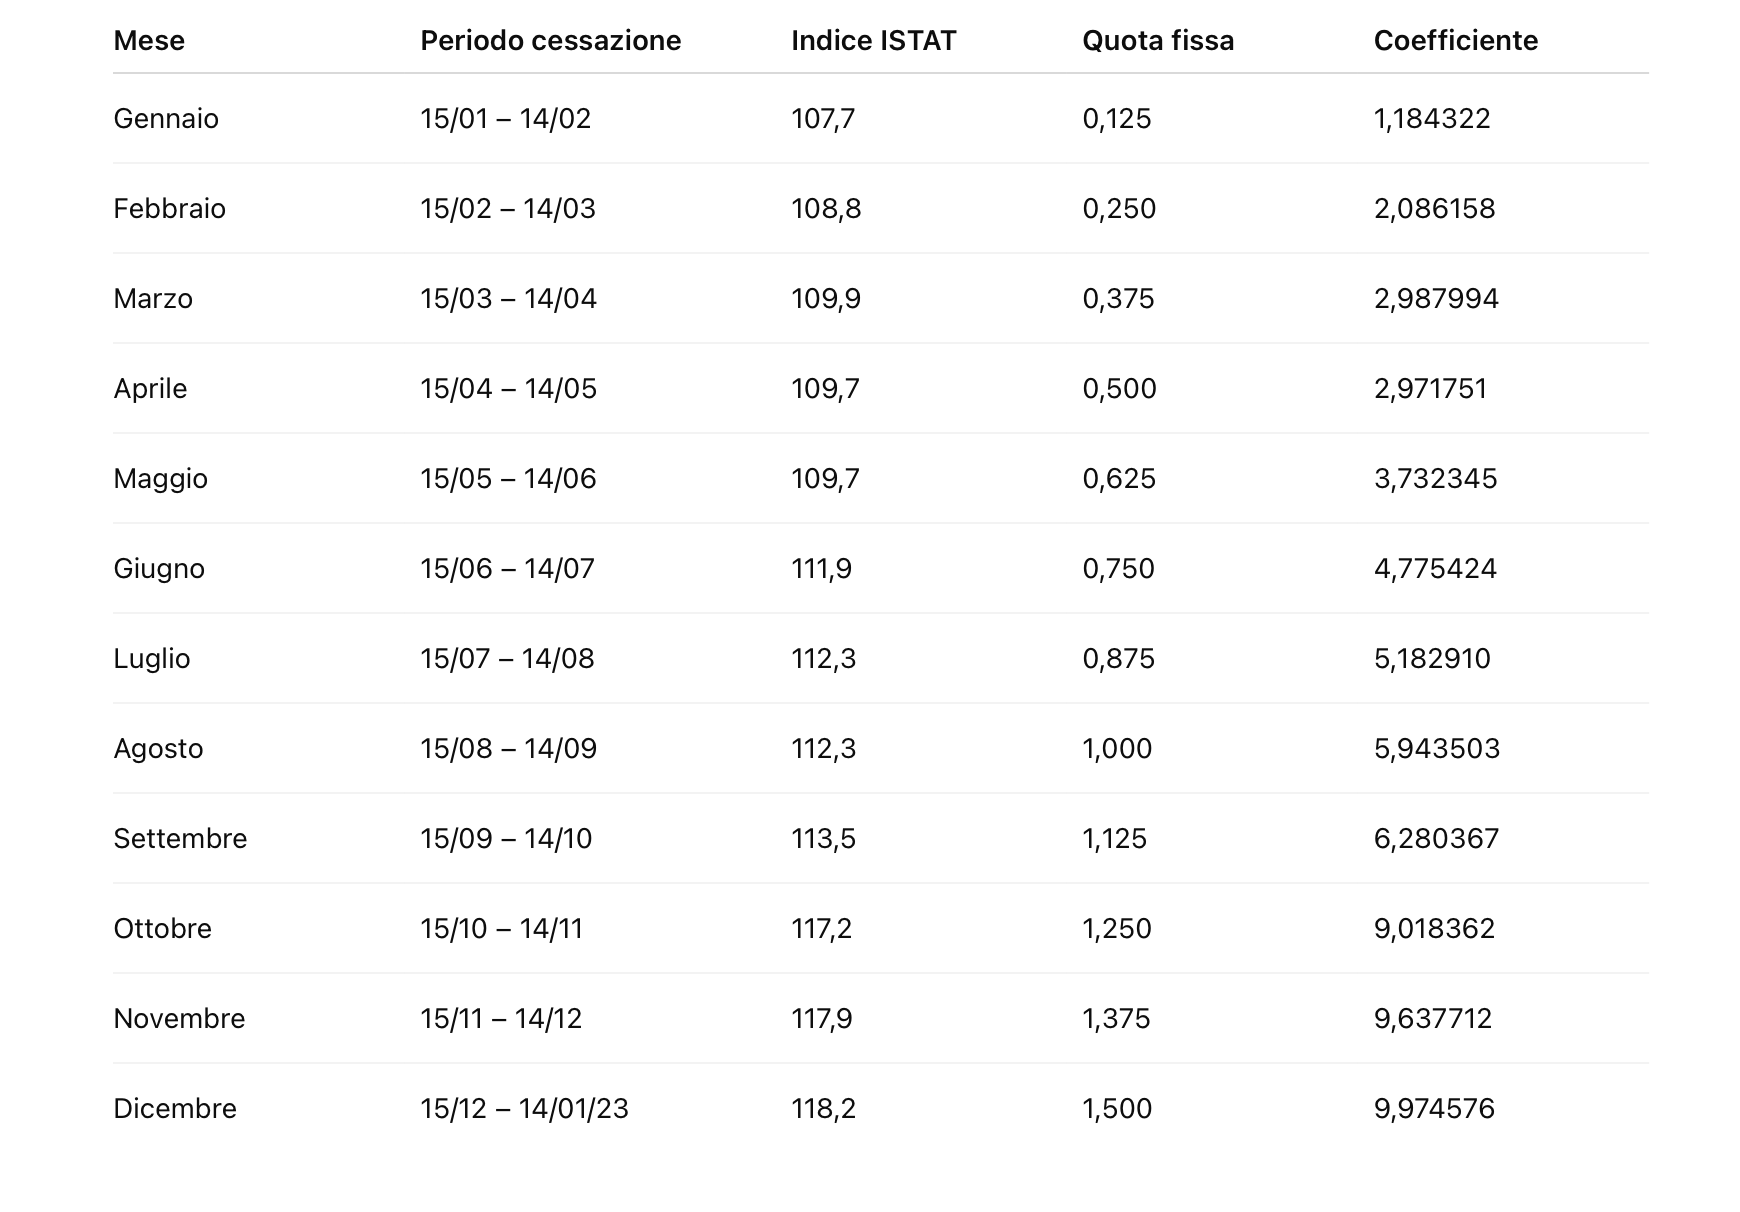This screenshot has height=1212, width=1740.
Task: Click Agosto quota fissa 1,000
Action: [x=1117, y=749]
